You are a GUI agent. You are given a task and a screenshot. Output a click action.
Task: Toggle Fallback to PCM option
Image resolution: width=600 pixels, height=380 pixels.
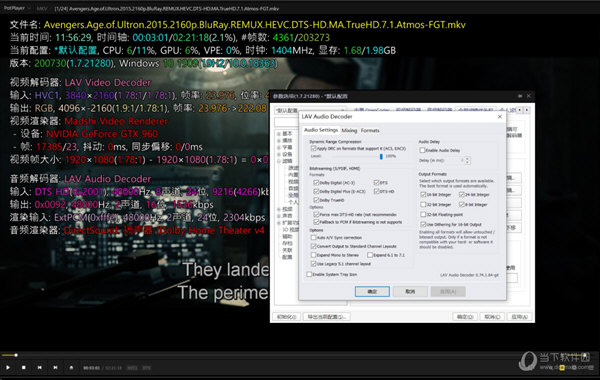(316, 222)
